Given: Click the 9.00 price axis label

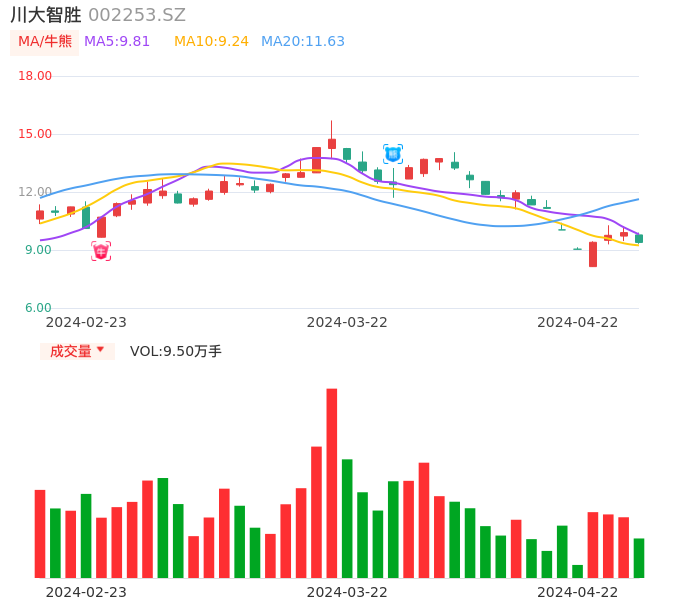Looking at the screenshot, I should [38, 250].
